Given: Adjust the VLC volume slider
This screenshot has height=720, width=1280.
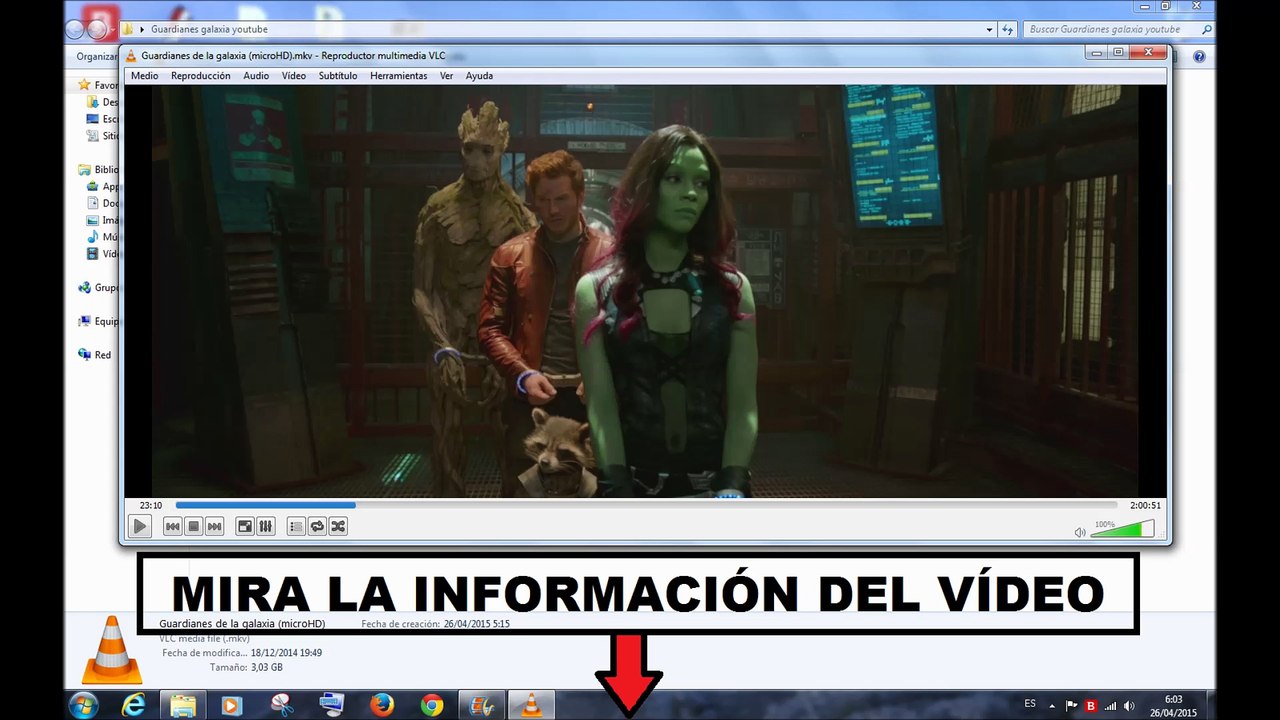Looking at the screenshot, I should point(1122,529).
